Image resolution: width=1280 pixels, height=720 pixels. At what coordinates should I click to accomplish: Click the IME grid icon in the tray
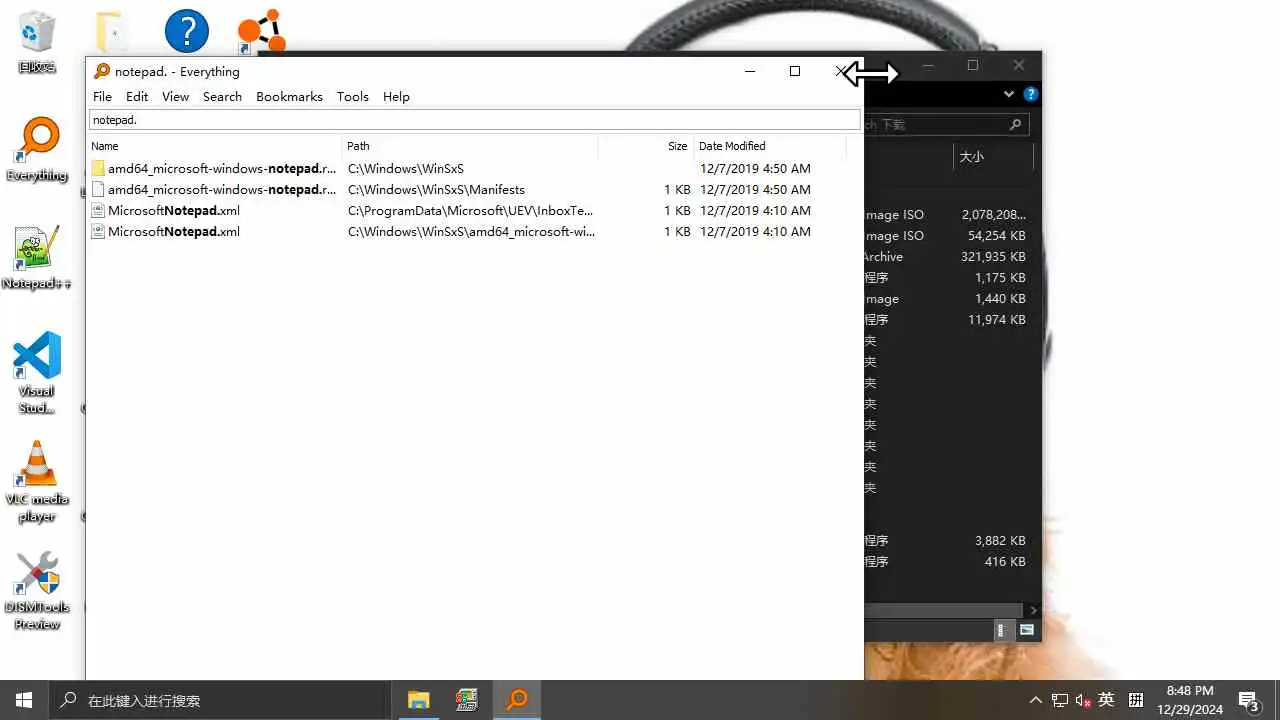pyautogui.click(x=1136, y=700)
